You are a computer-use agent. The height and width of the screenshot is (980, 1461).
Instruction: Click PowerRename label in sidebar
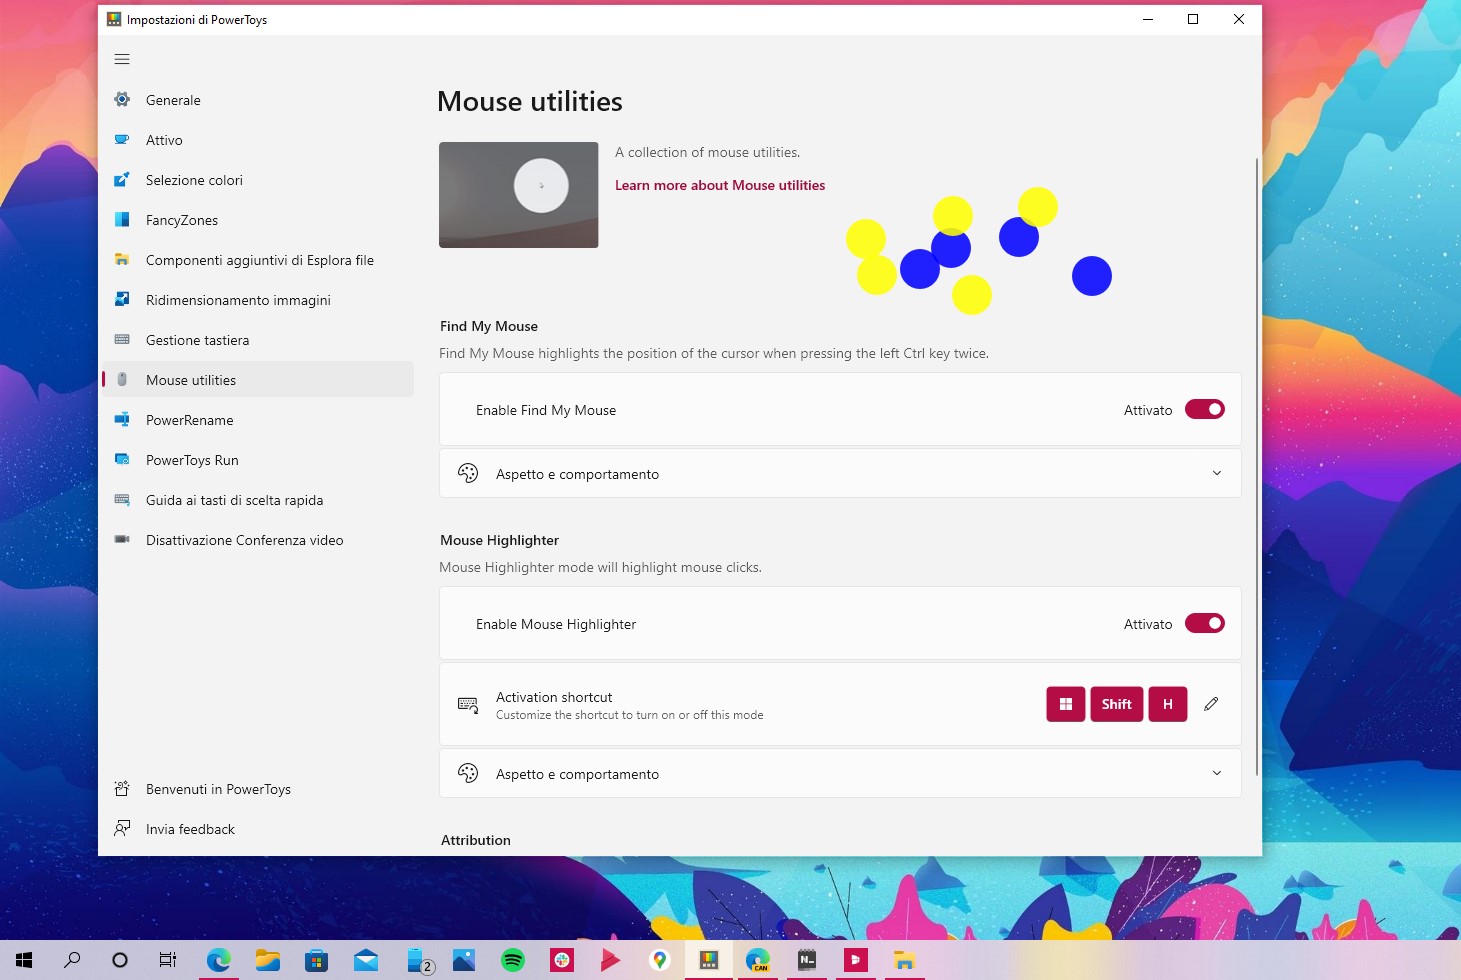pyautogui.click(x=190, y=420)
